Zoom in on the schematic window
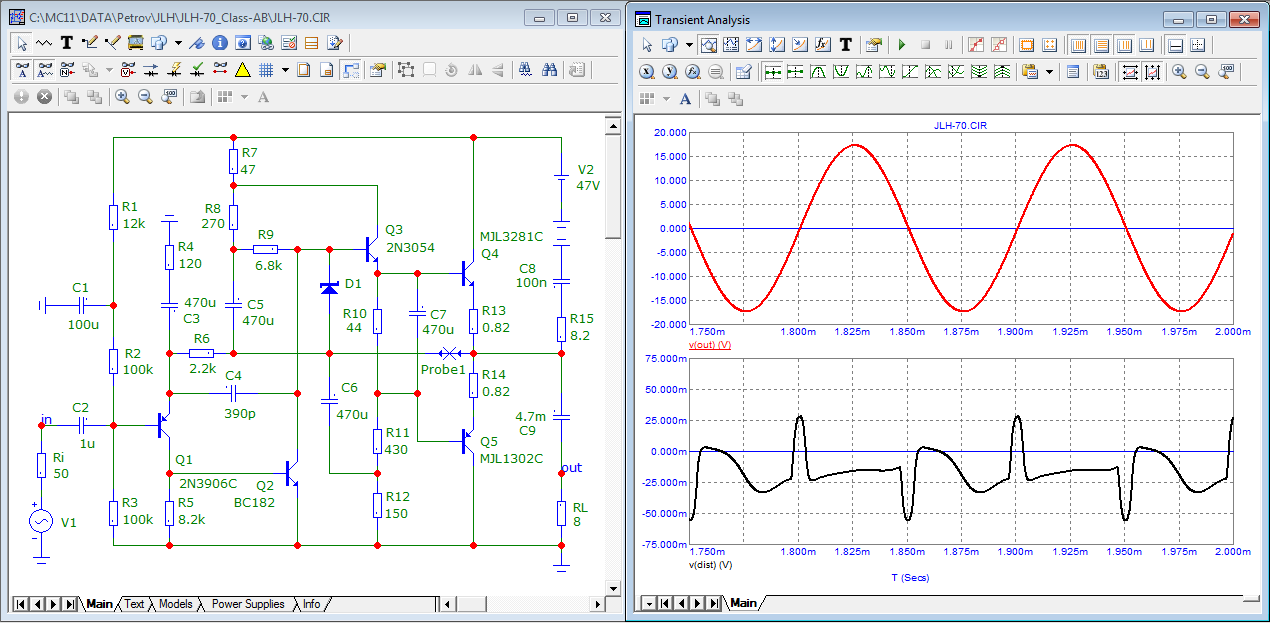 tap(122, 97)
